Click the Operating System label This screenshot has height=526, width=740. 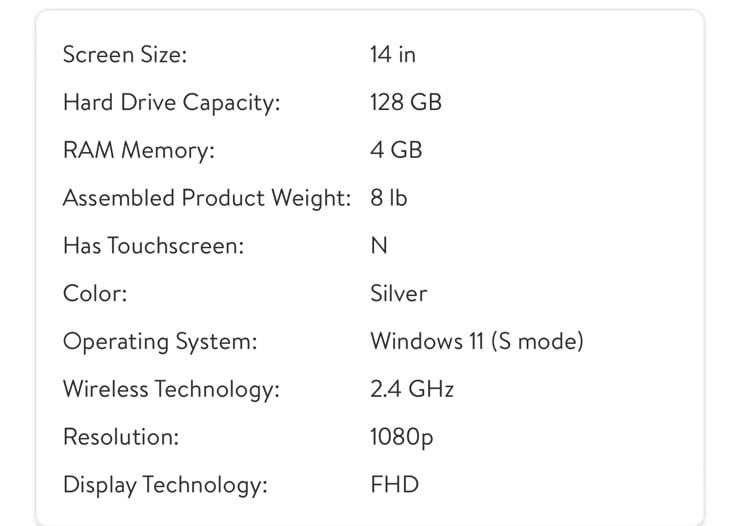[x=160, y=342]
